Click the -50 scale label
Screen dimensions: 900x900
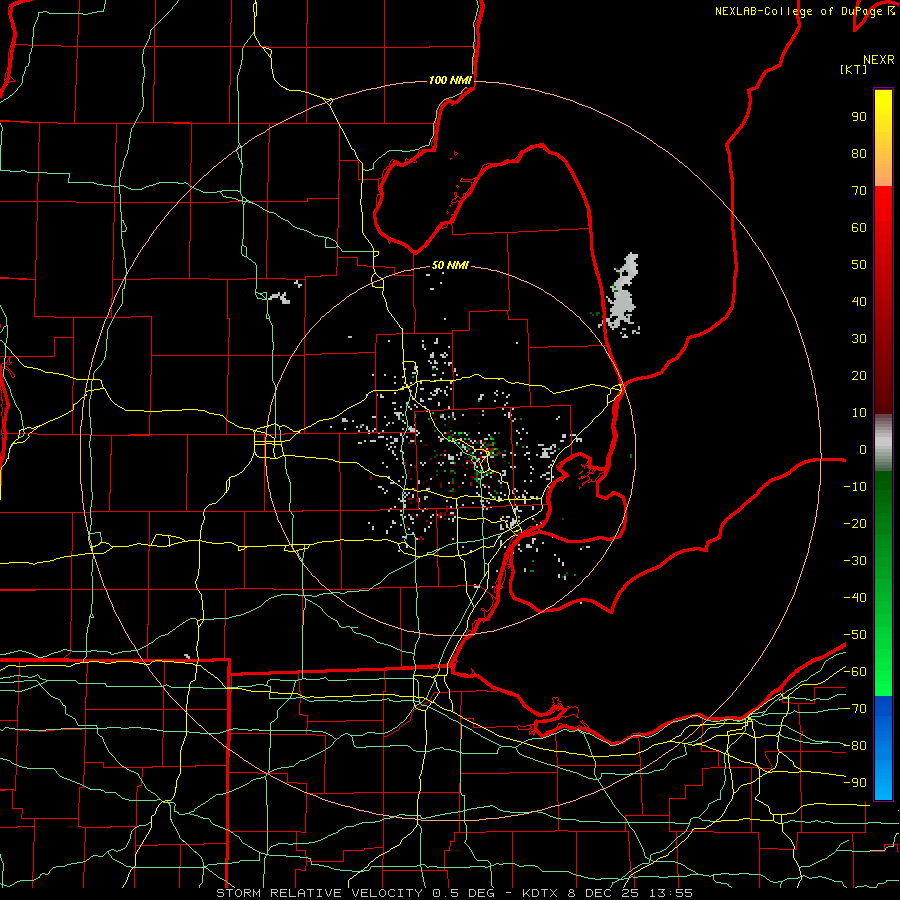click(855, 634)
